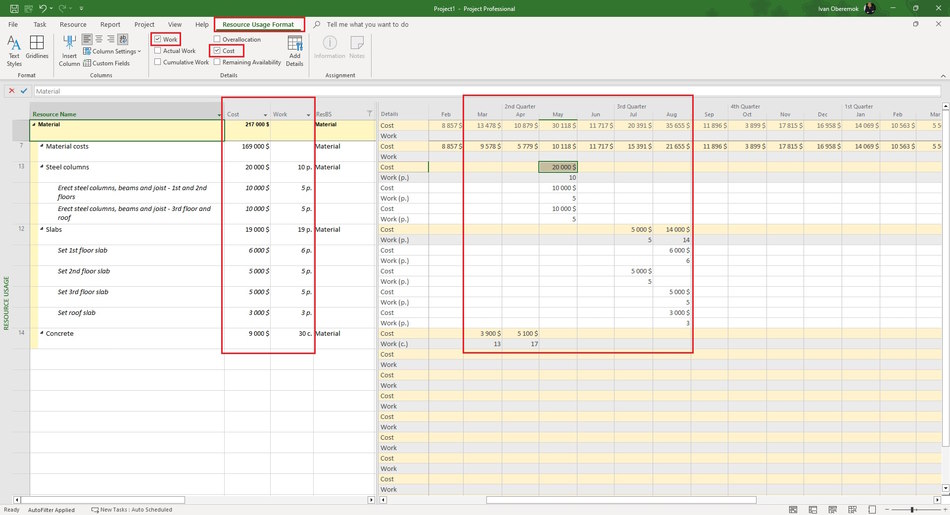Open the Customize Quick Access Toolbar dropdown
The width and height of the screenshot is (950, 515).
pyautogui.click(x=81, y=8)
